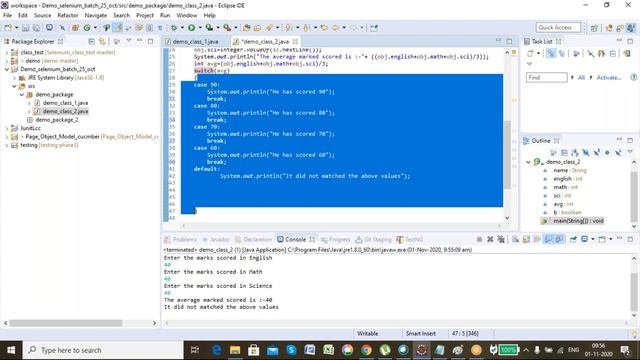Click Pin Console icon
The image size is (640, 360).
click(x=573, y=239)
